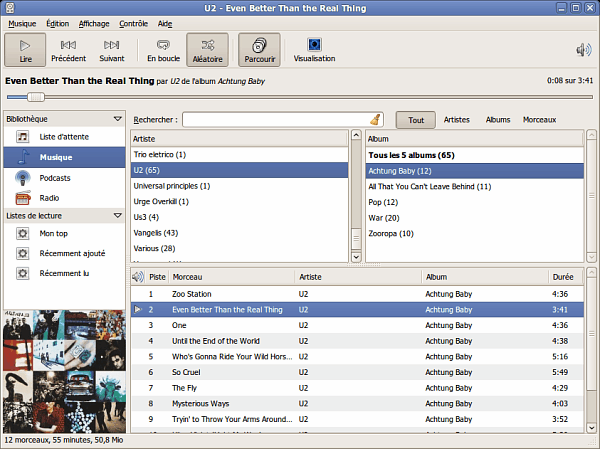
Task: Click the play indicator on track 2 row
Action: 138,309
